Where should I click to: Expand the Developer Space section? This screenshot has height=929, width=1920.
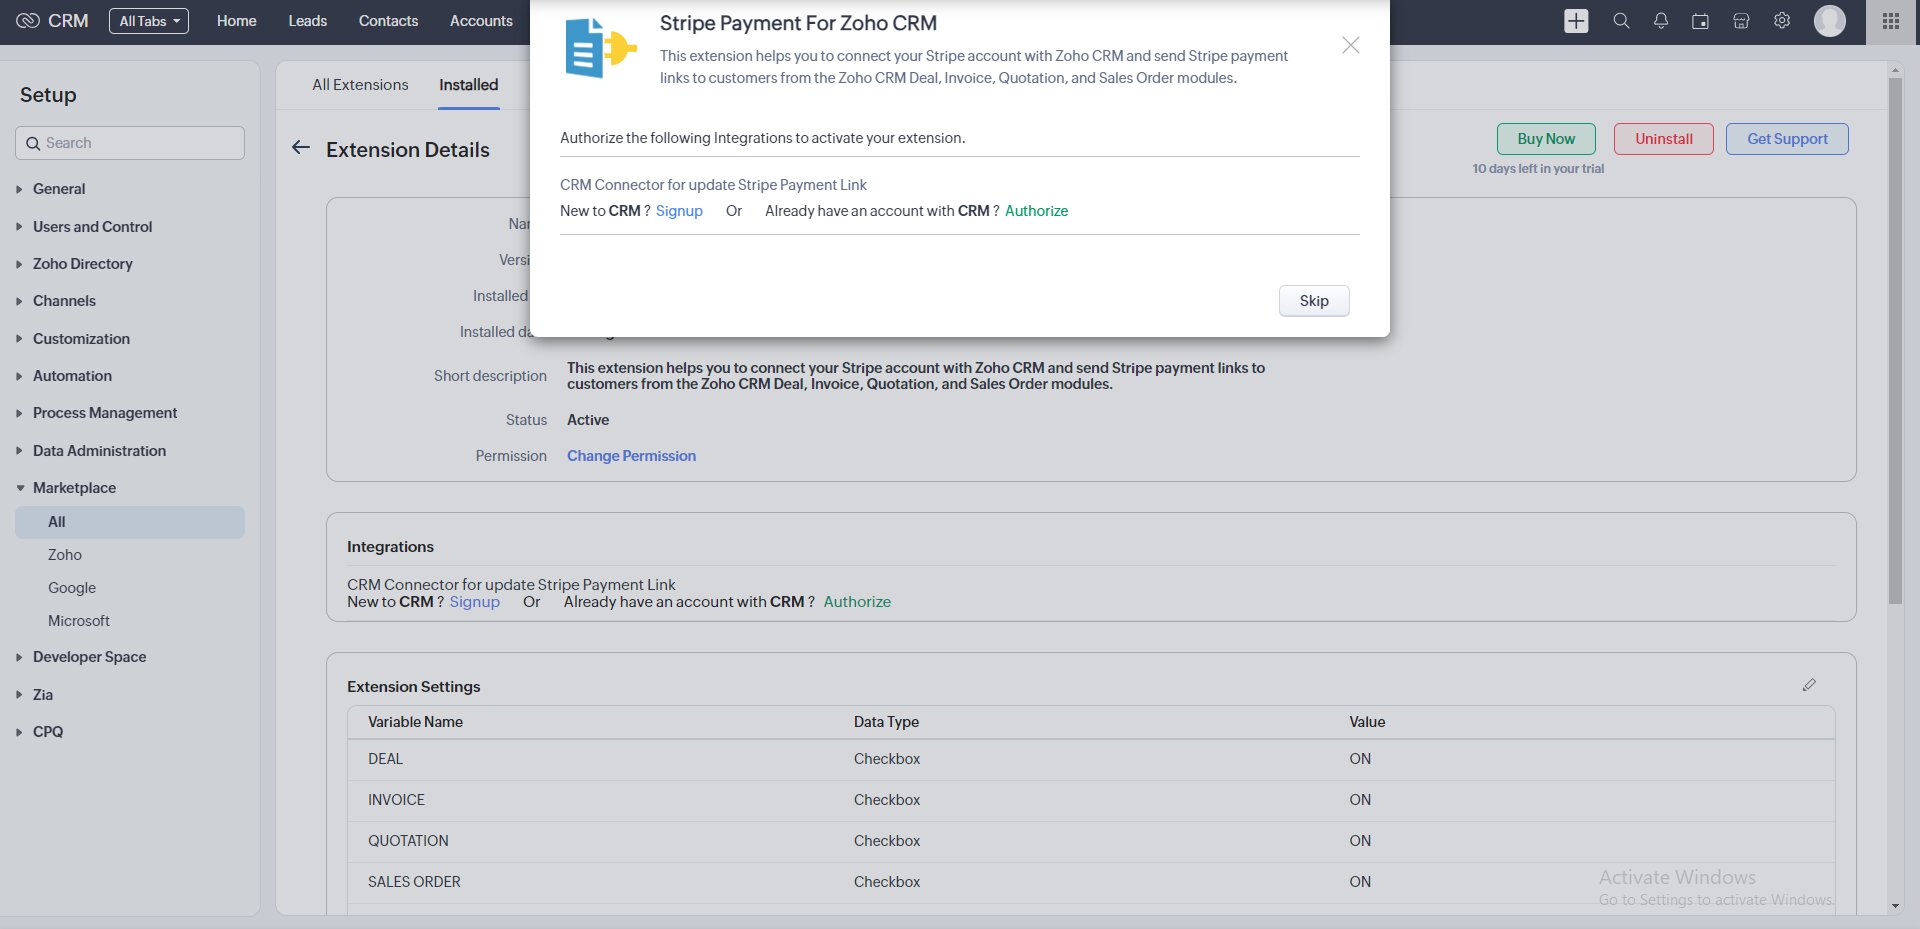point(89,657)
